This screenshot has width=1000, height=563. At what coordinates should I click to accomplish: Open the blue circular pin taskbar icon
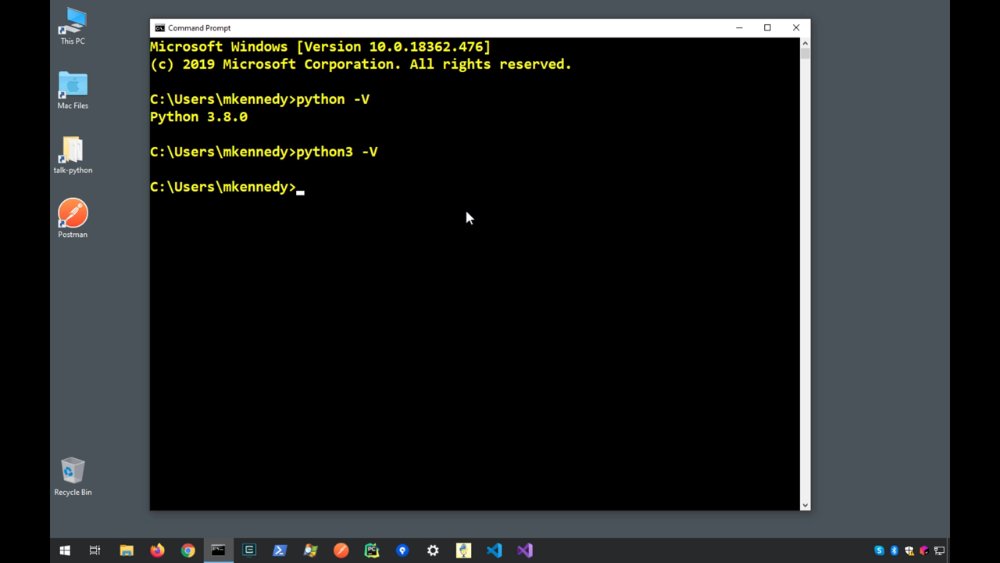pyautogui.click(x=402, y=550)
